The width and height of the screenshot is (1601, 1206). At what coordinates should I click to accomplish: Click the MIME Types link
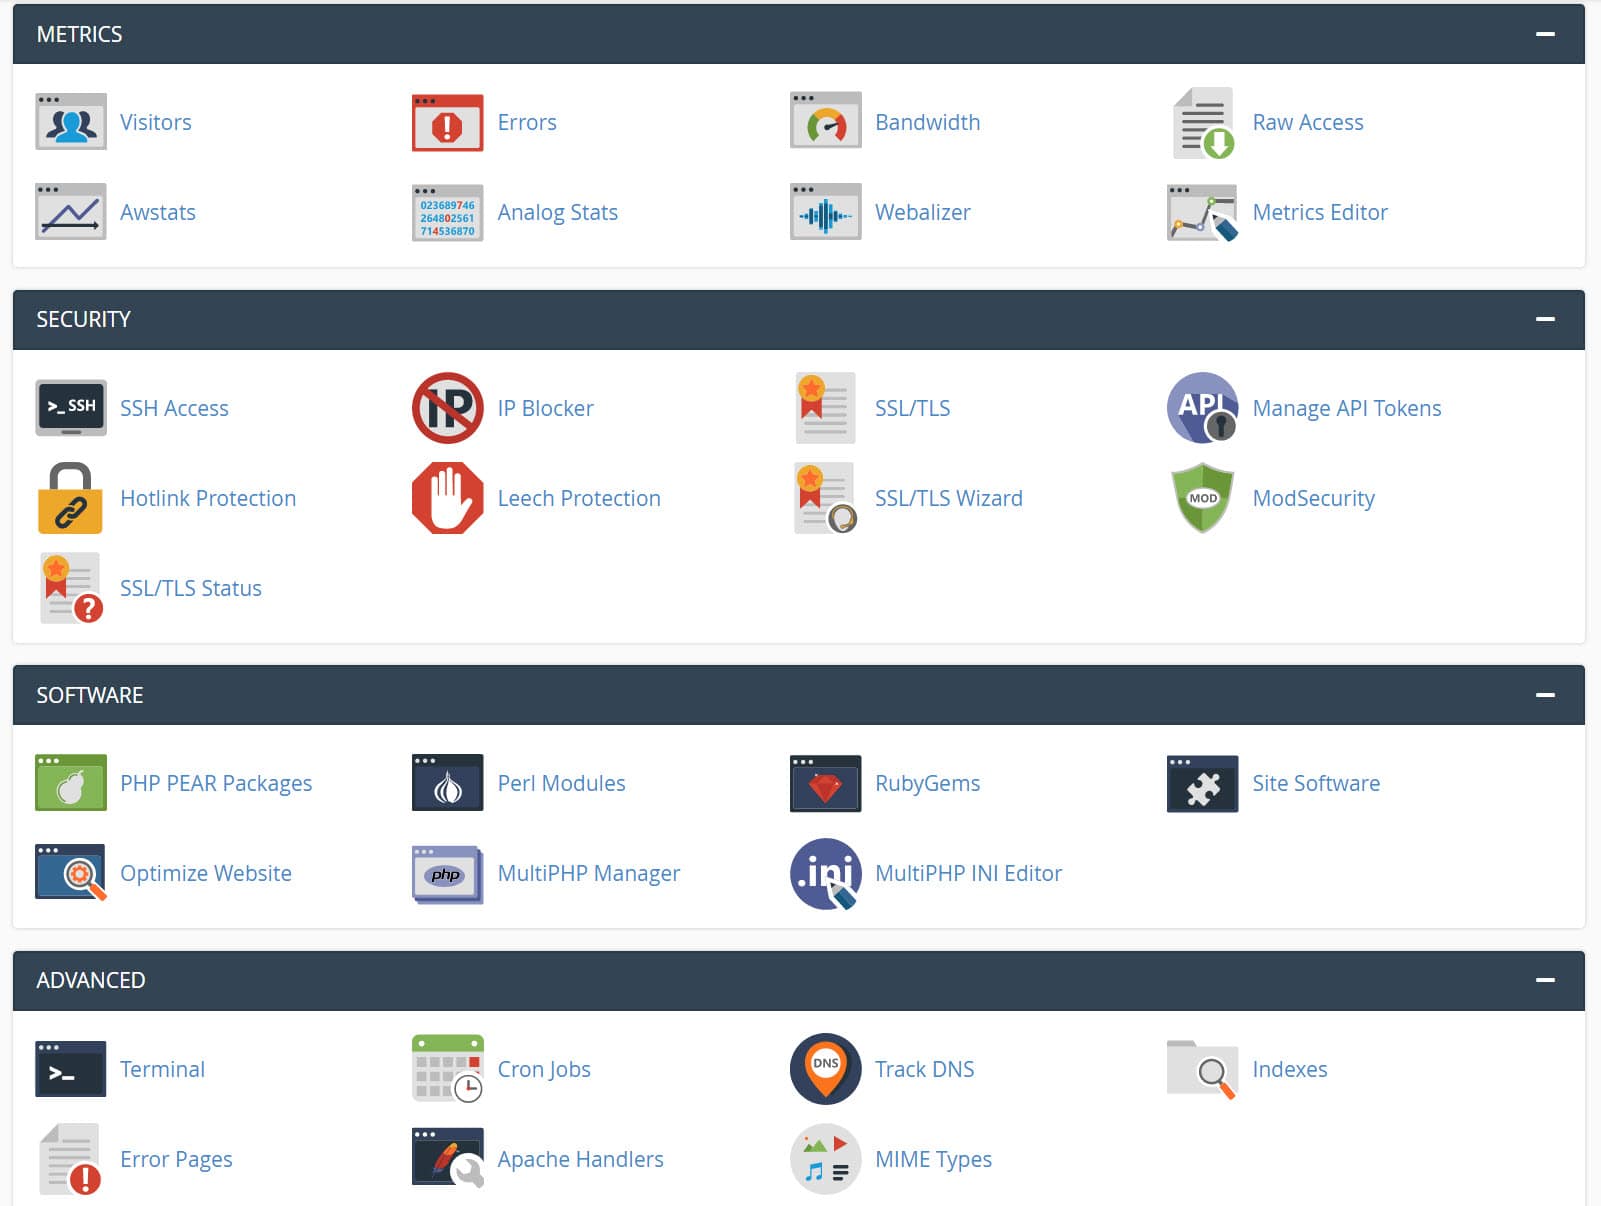(x=931, y=1159)
